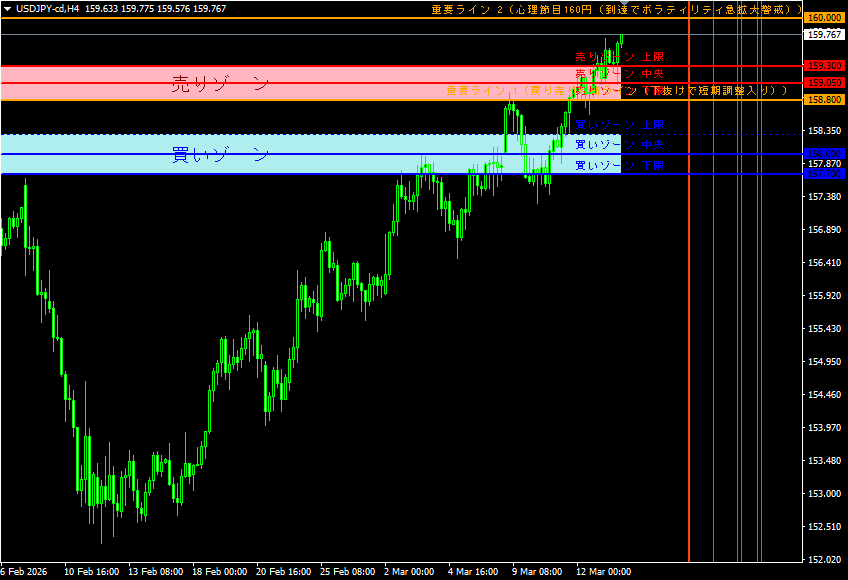848x580 pixels.
Task: Click the 買いゾーン 上限 label
Action: [619, 125]
